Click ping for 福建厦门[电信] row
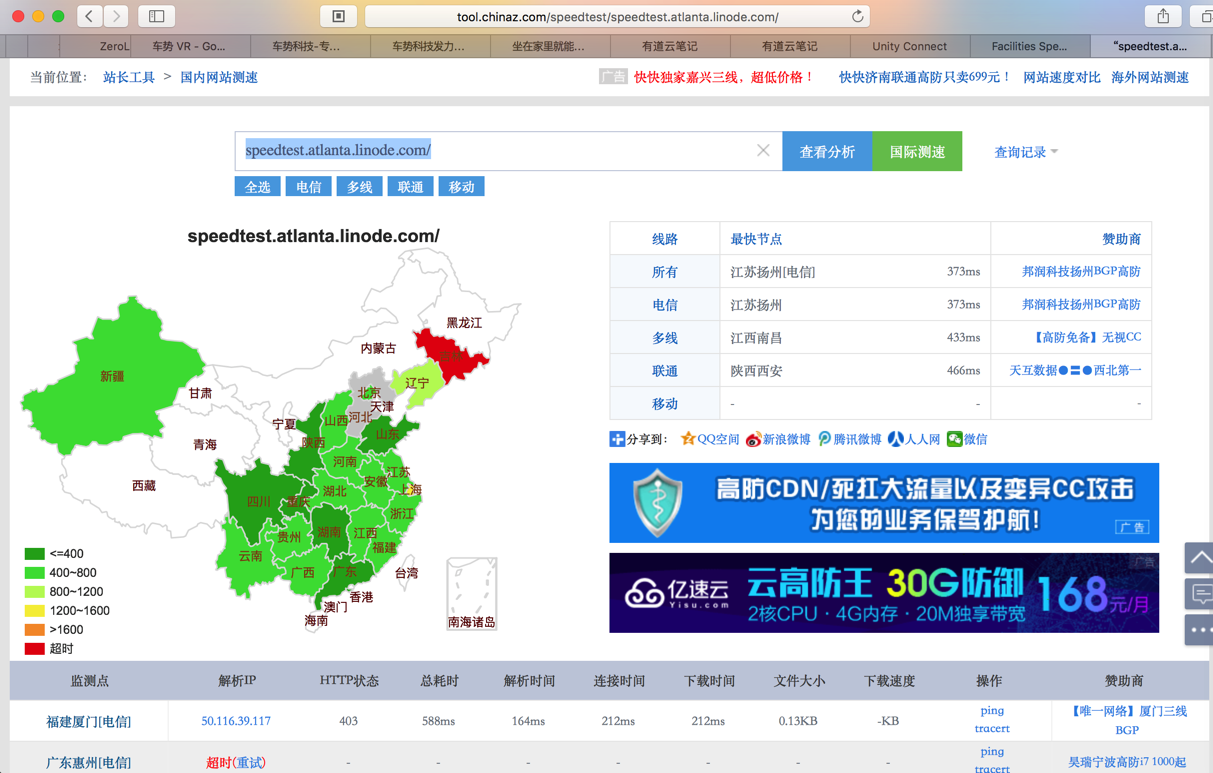The image size is (1213, 773). (x=992, y=711)
